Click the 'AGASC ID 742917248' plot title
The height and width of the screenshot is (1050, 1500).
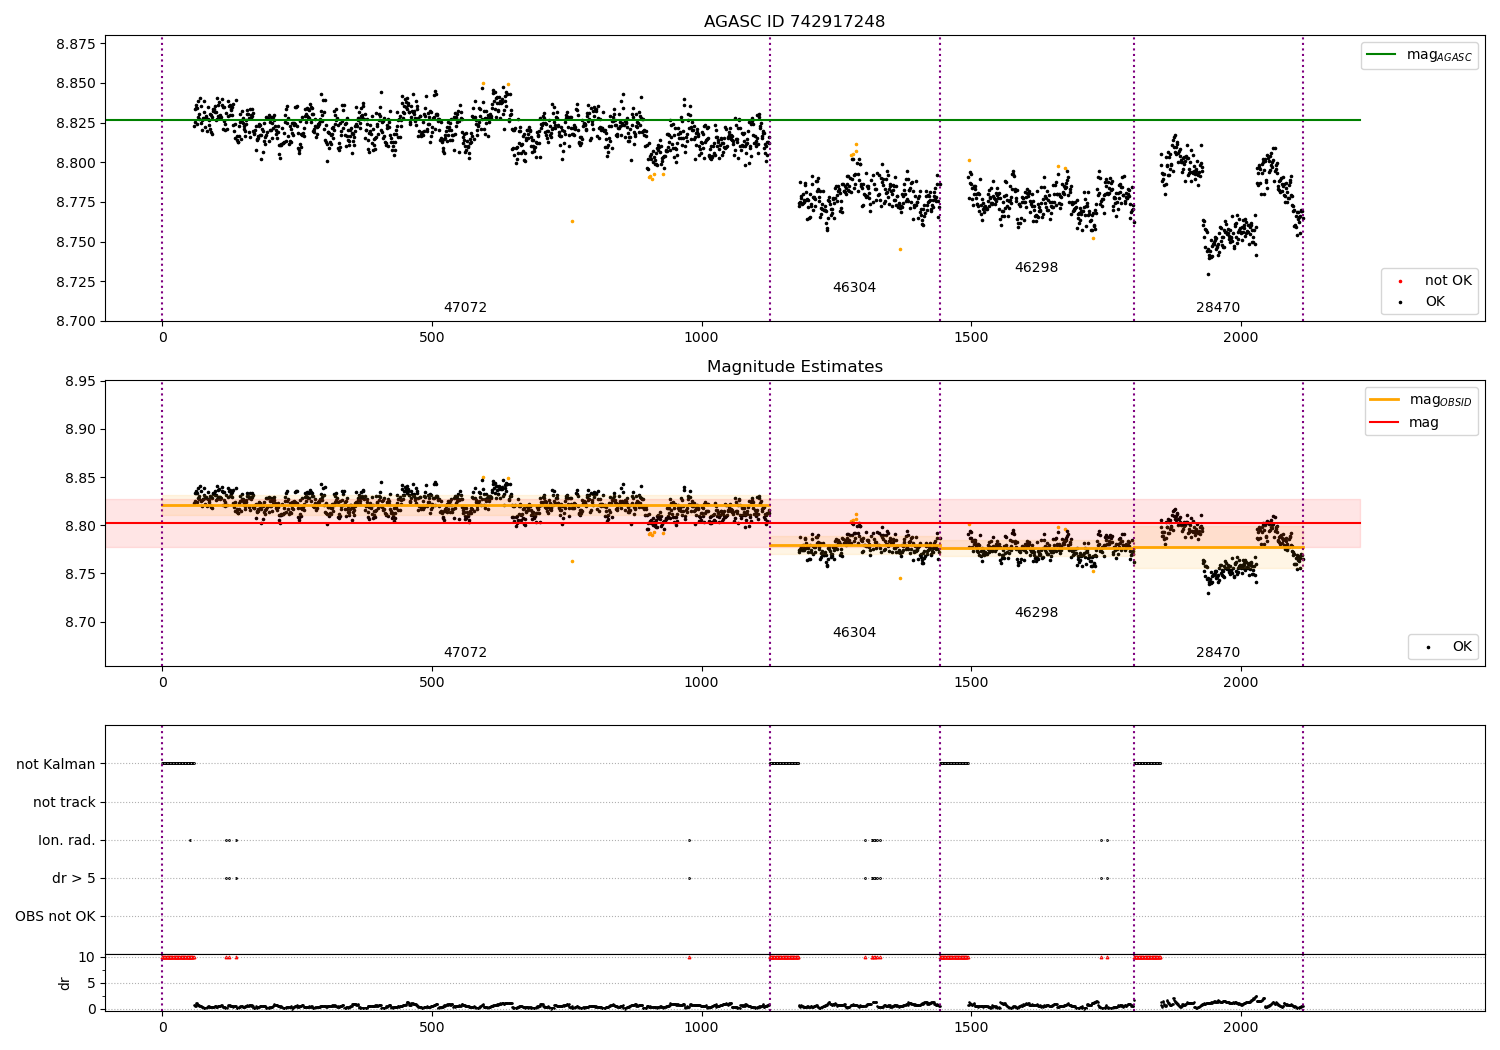point(794,22)
